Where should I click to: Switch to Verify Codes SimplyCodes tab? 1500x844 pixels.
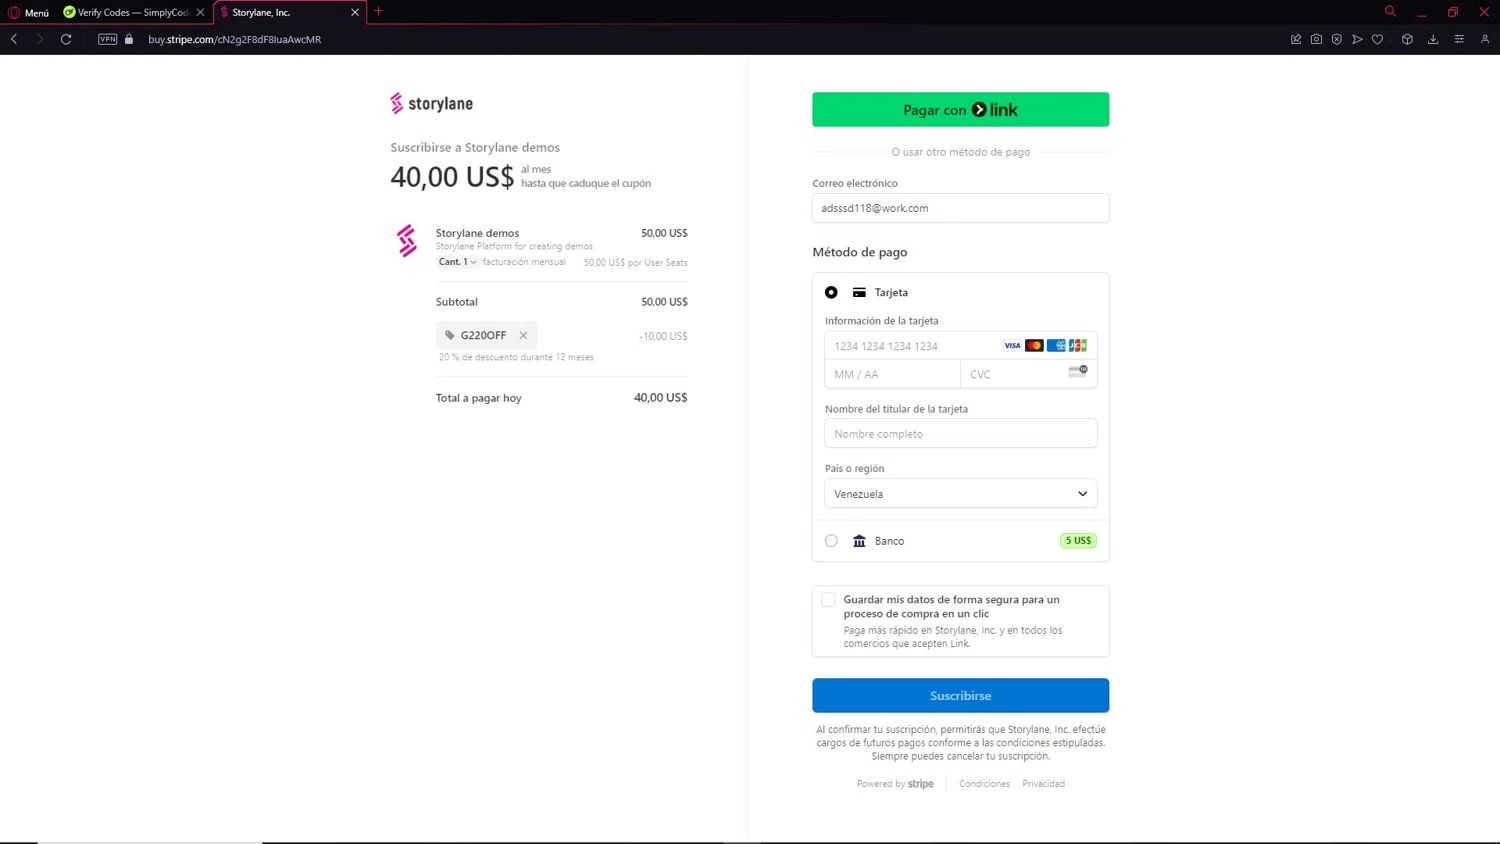130,12
